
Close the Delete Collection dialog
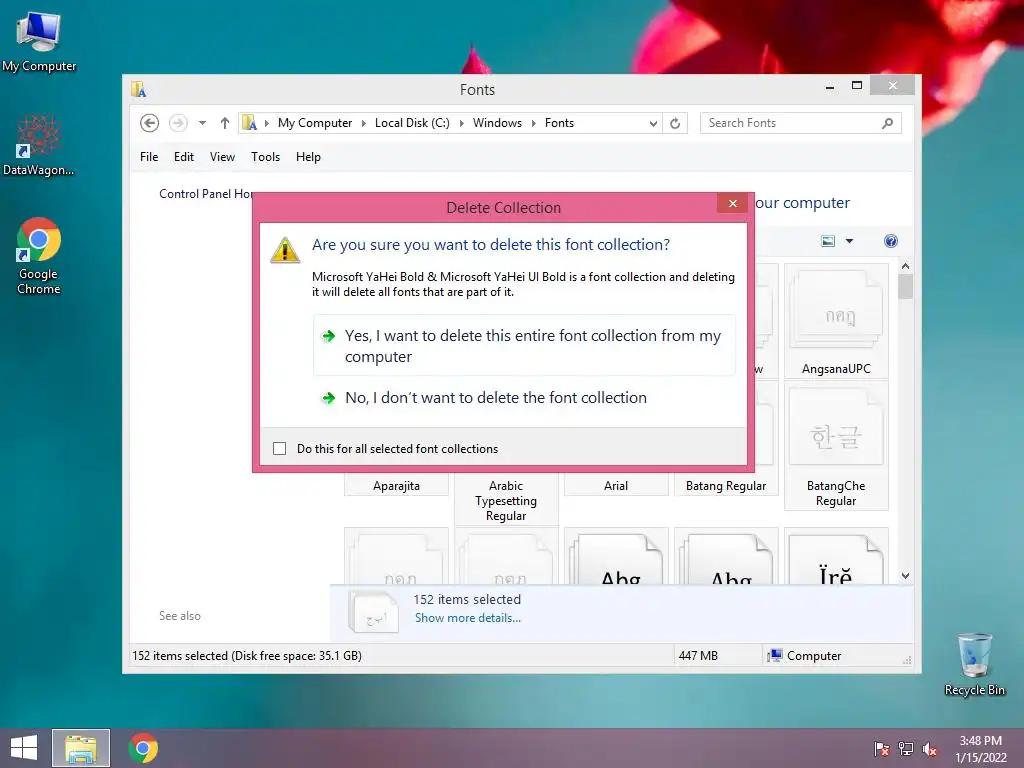(733, 204)
